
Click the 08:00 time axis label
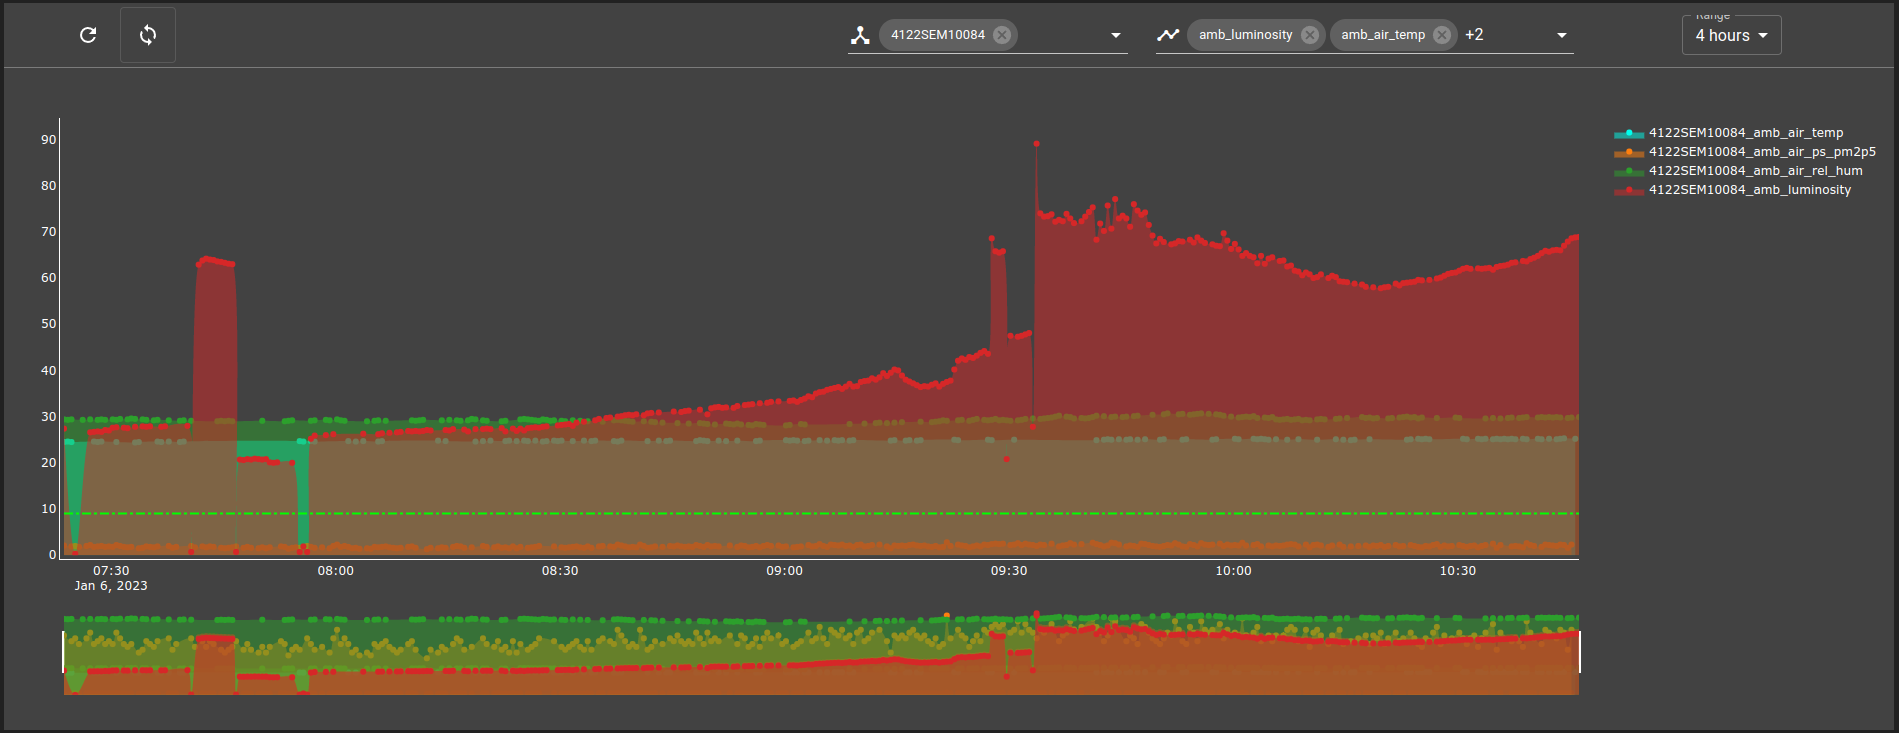tap(336, 571)
